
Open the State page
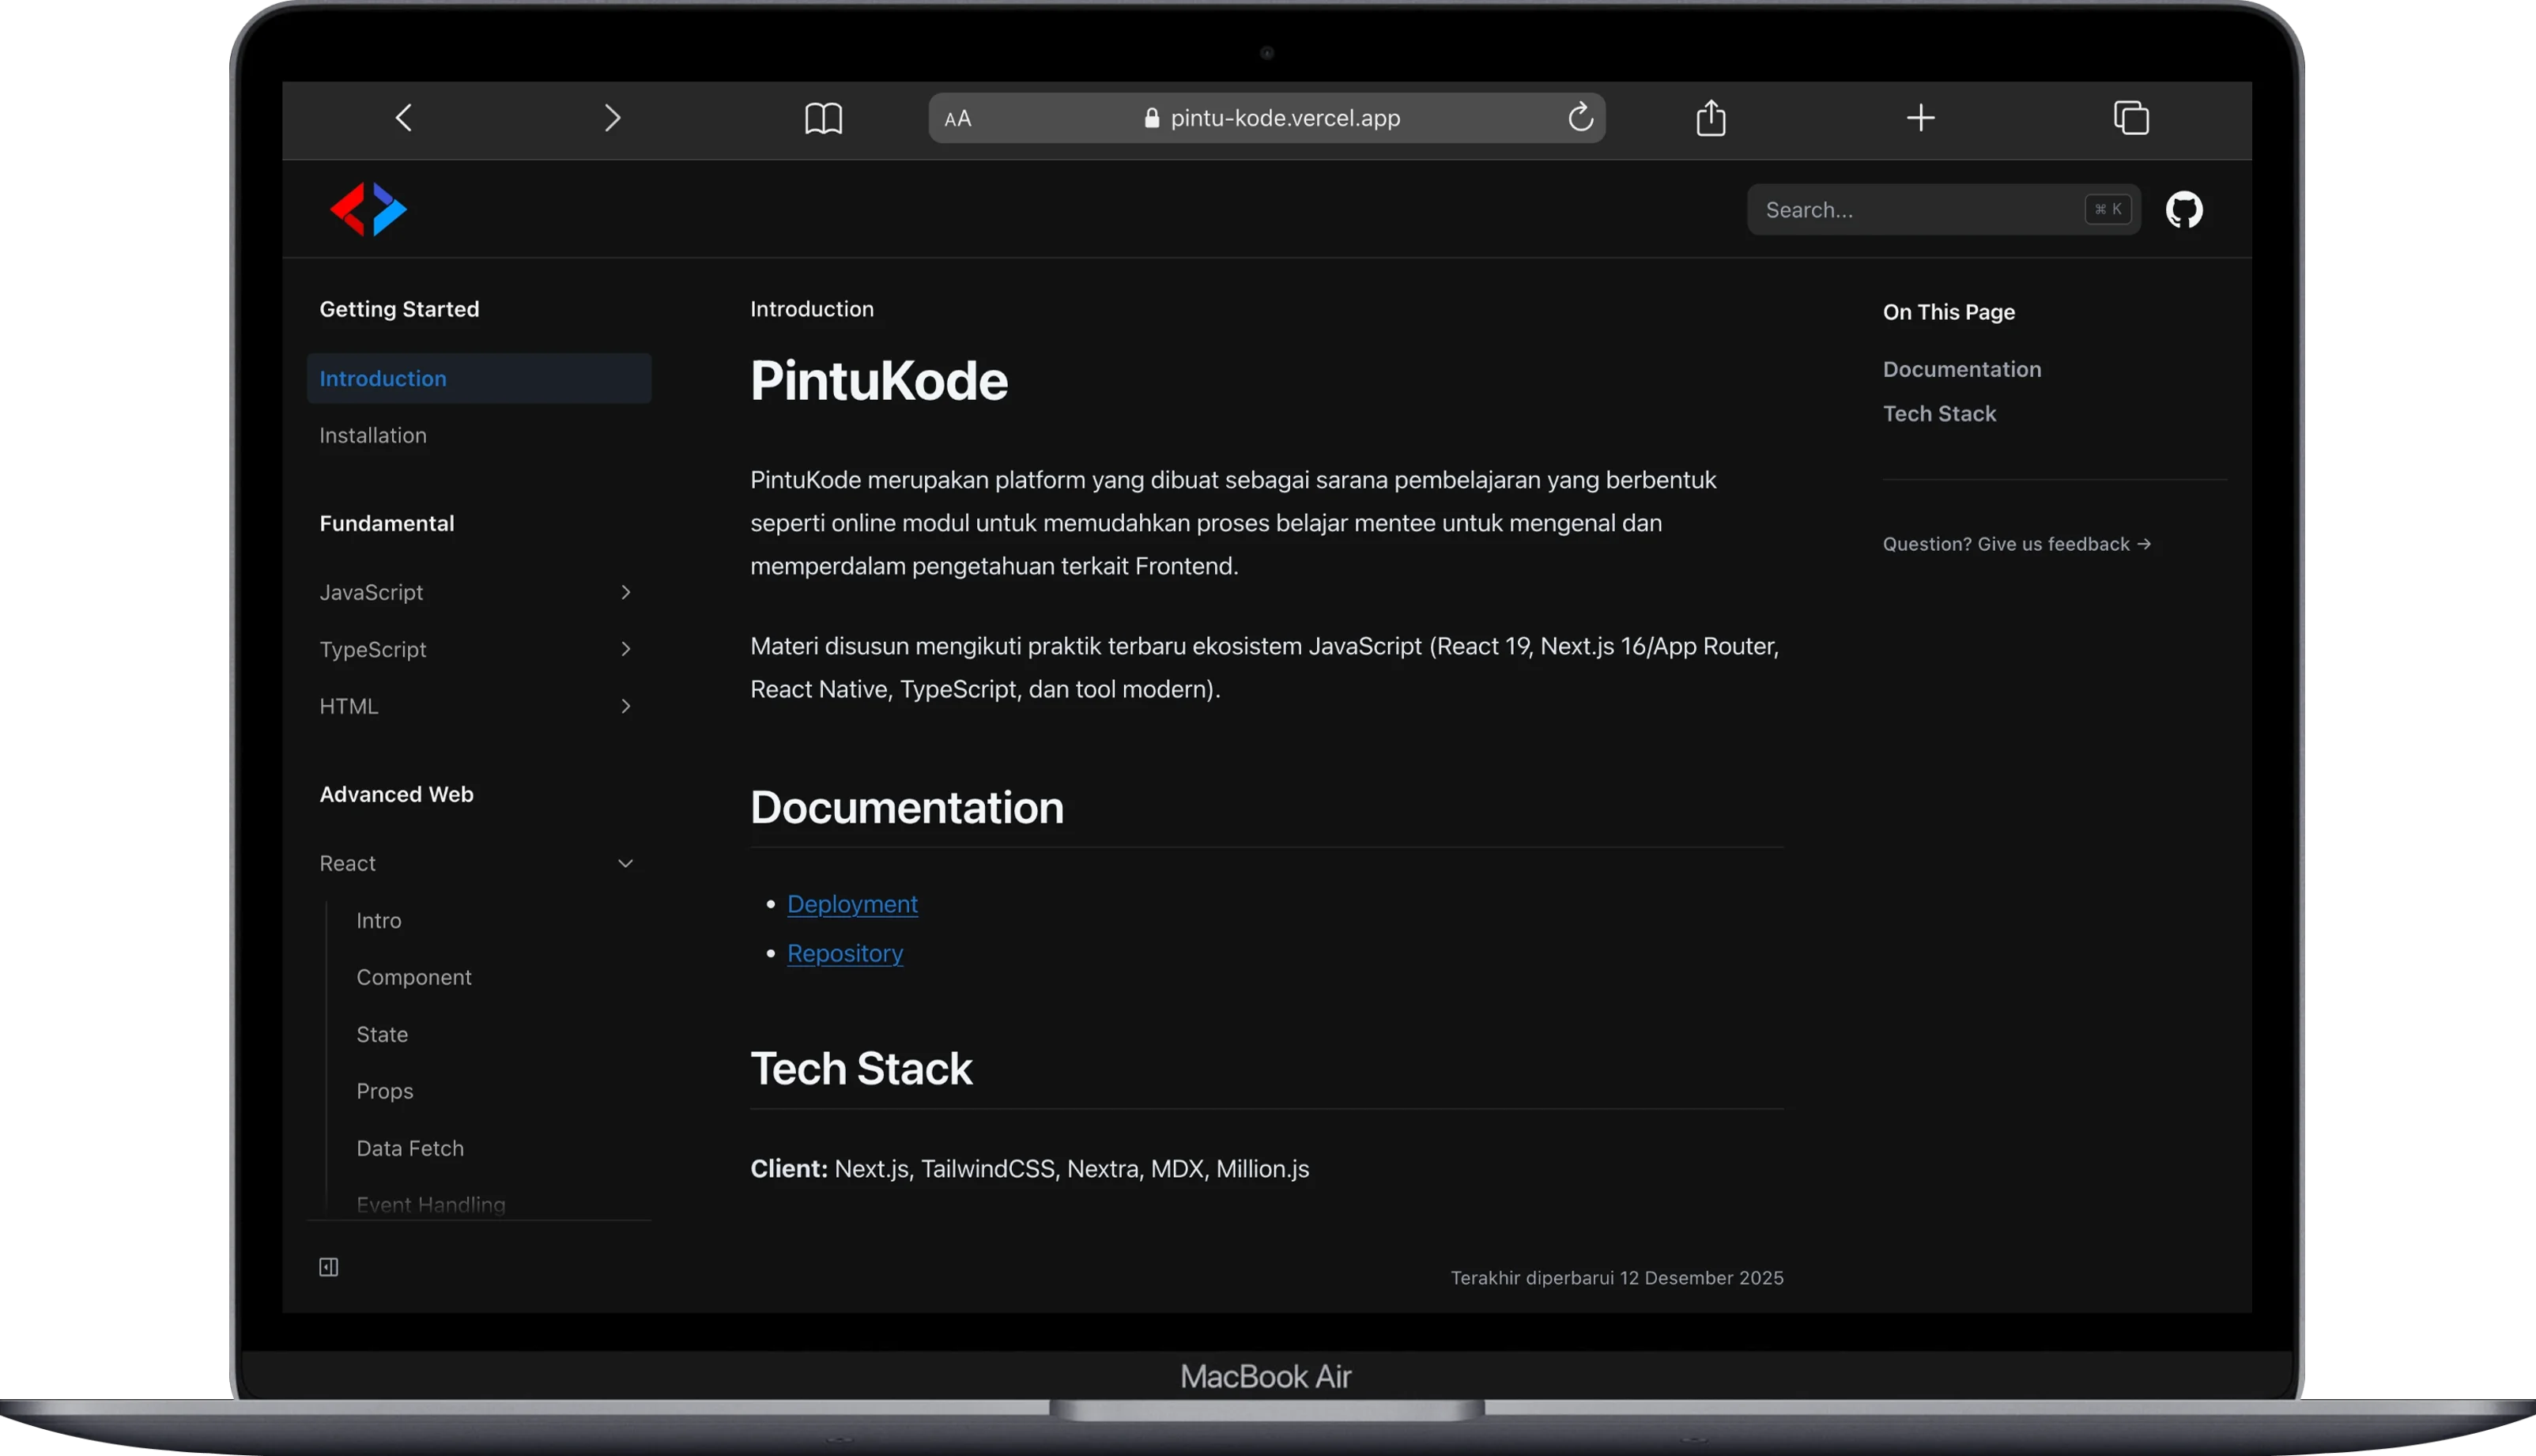[382, 1034]
